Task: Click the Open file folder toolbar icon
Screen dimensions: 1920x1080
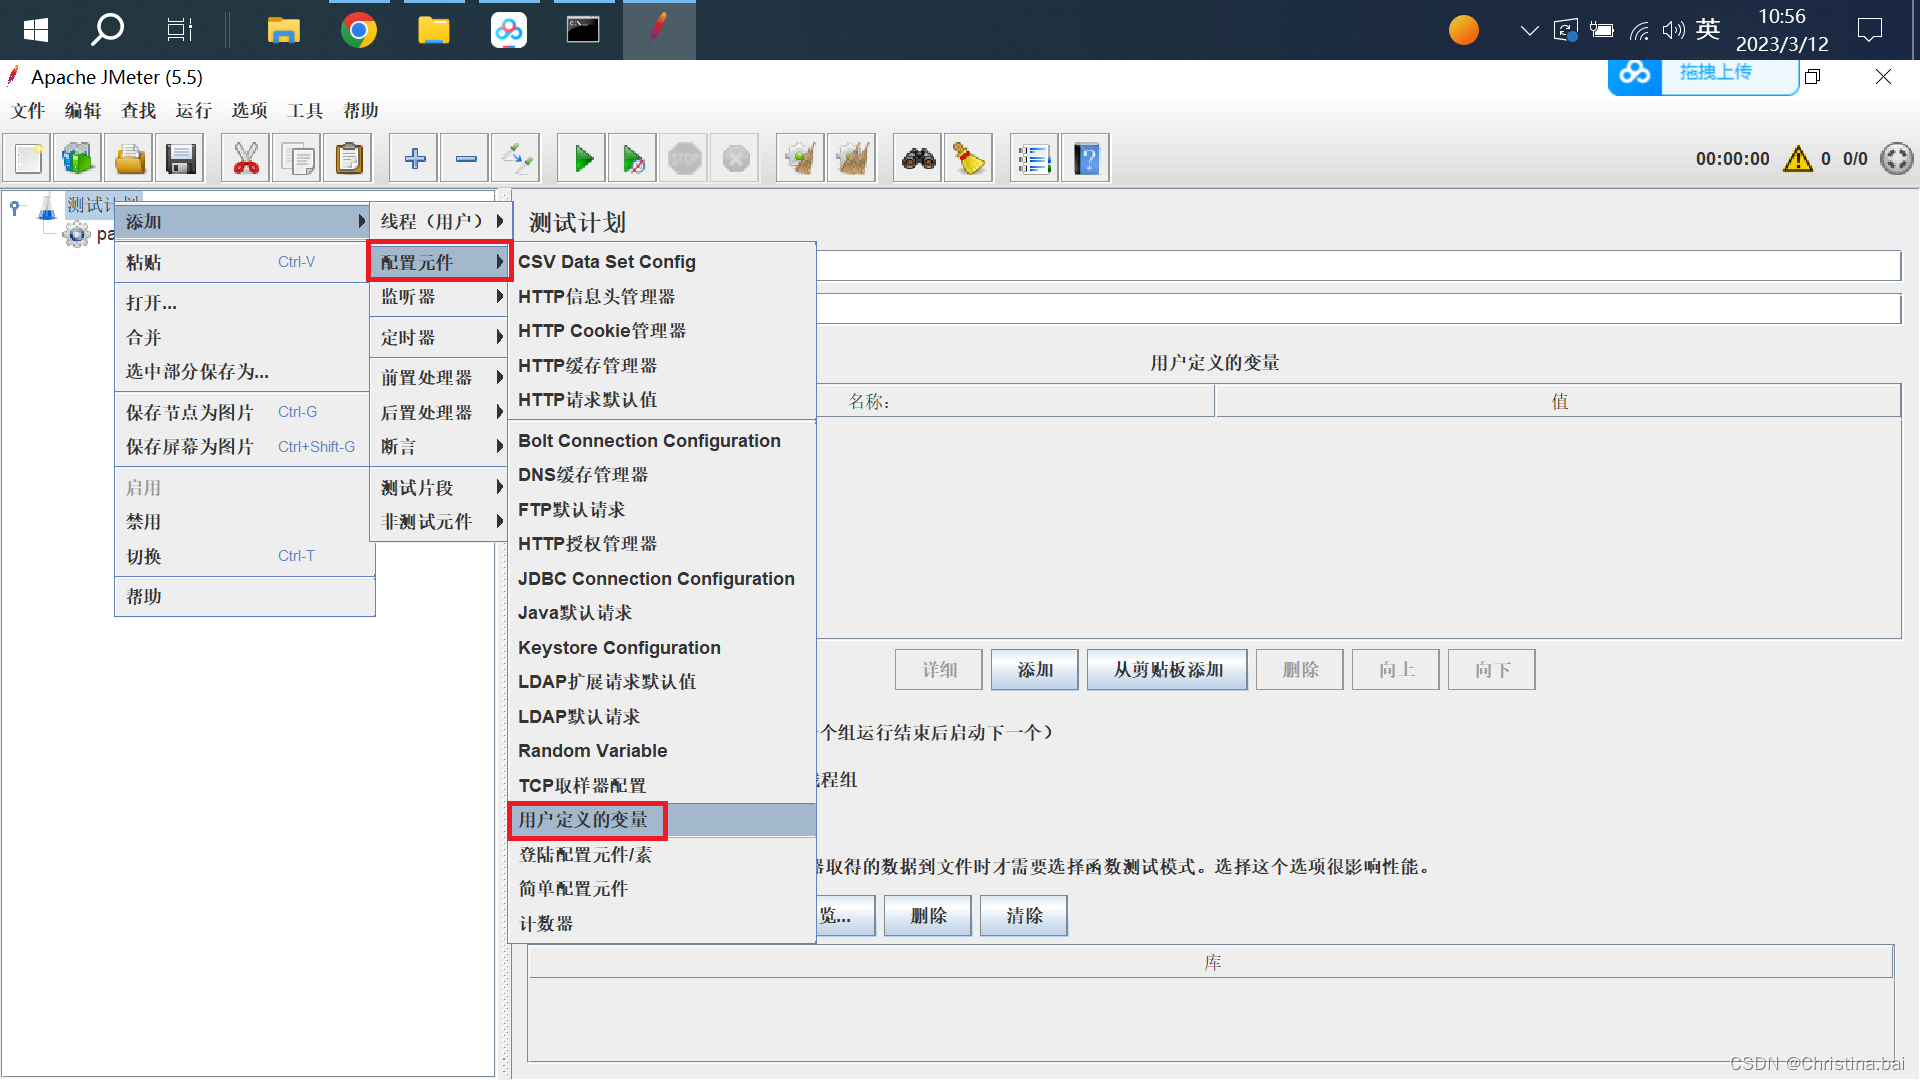Action: coord(129,159)
